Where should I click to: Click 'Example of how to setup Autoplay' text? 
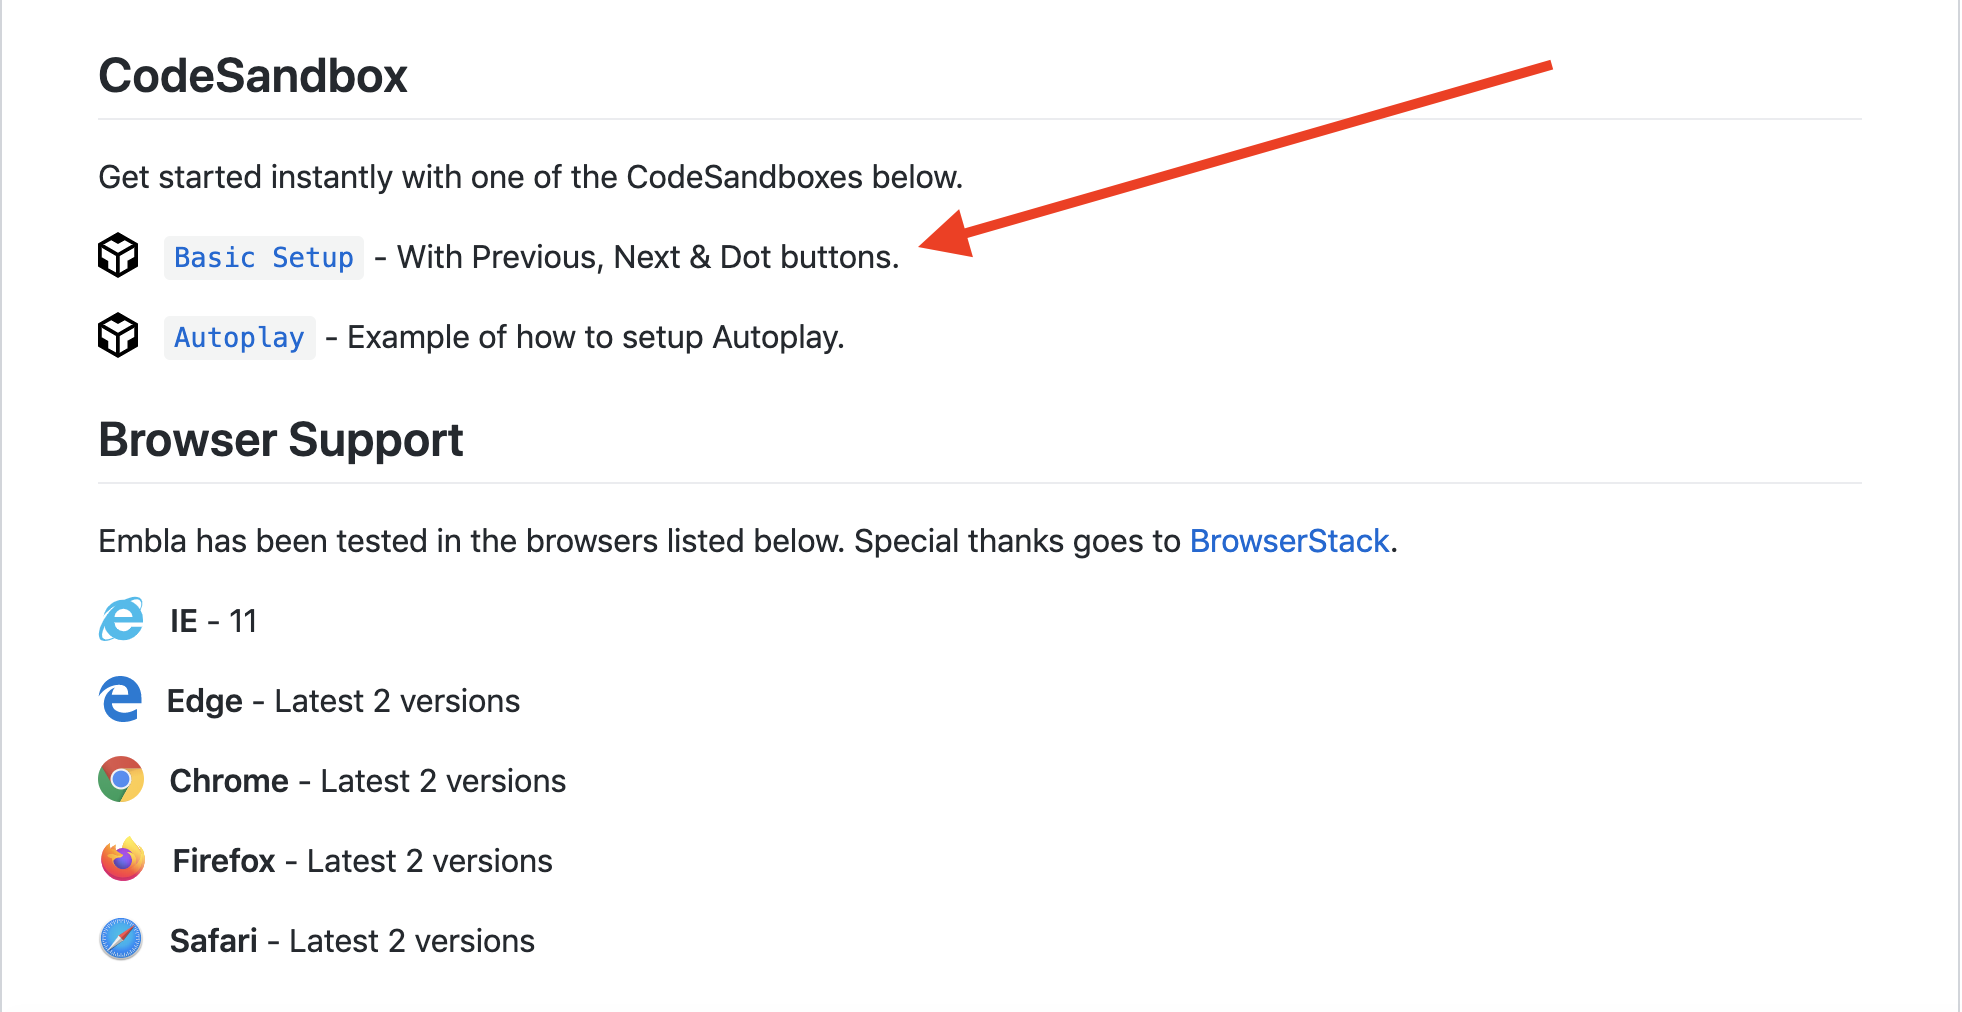point(596,337)
